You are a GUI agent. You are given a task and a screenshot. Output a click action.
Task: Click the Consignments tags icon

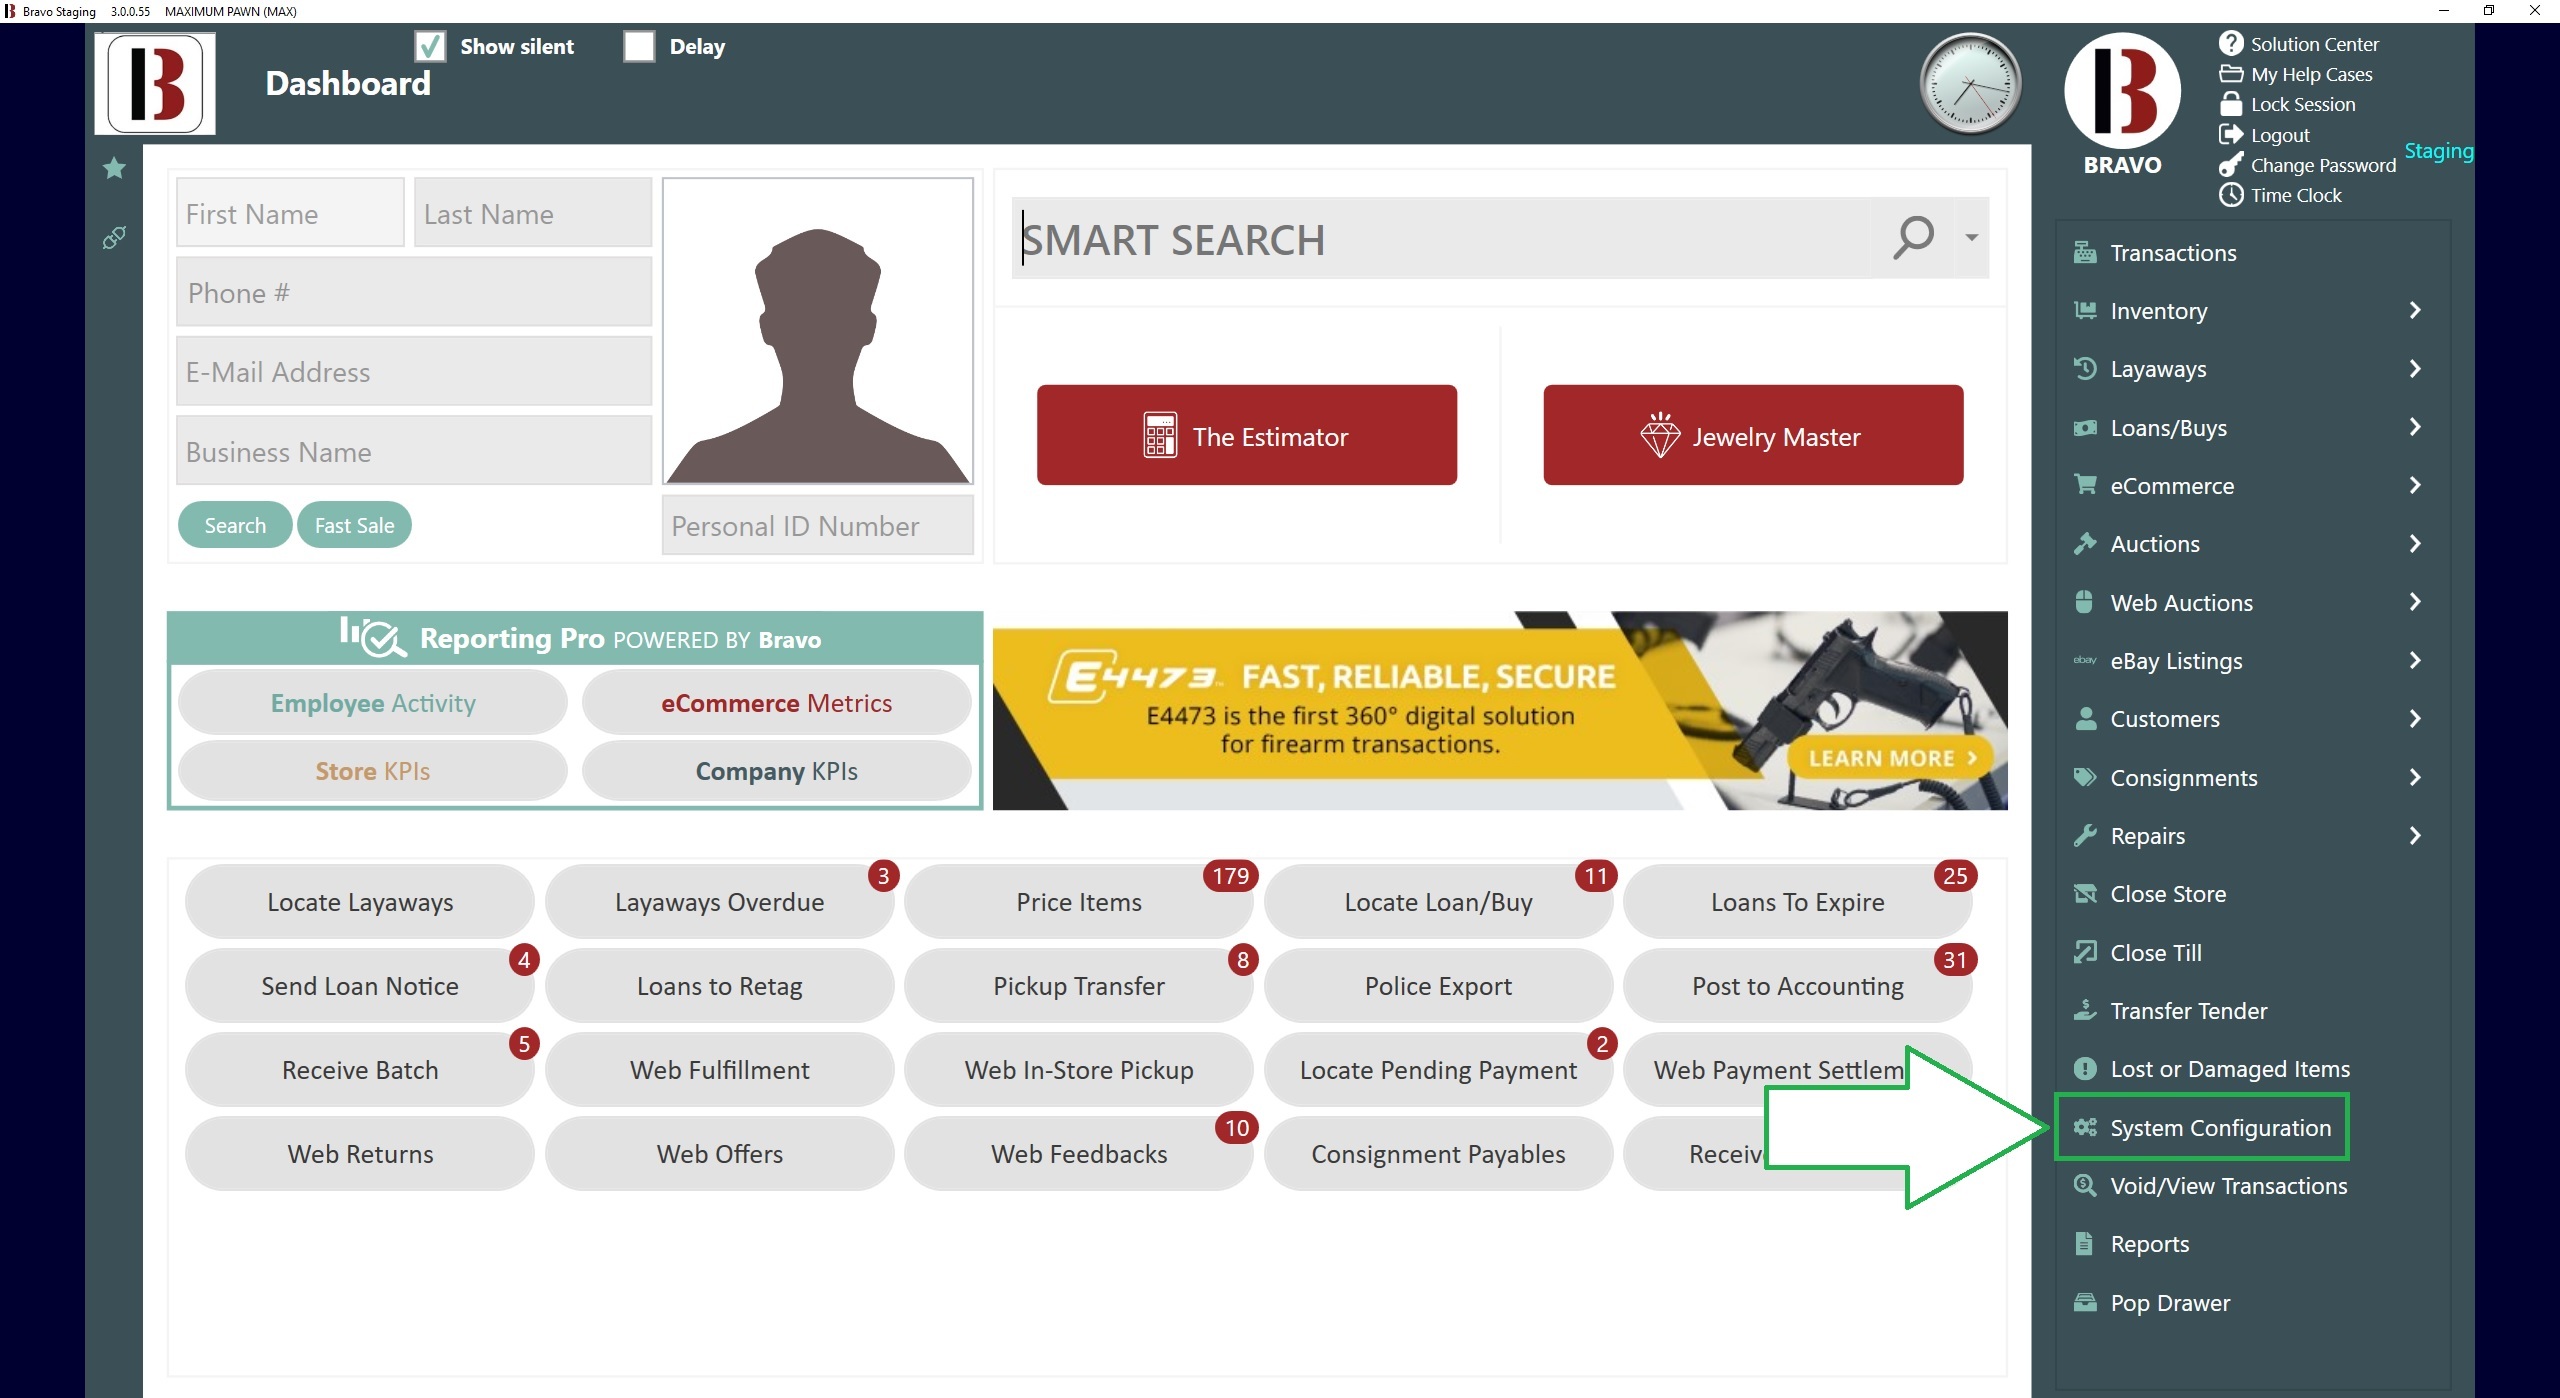[x=2085, y=777]
